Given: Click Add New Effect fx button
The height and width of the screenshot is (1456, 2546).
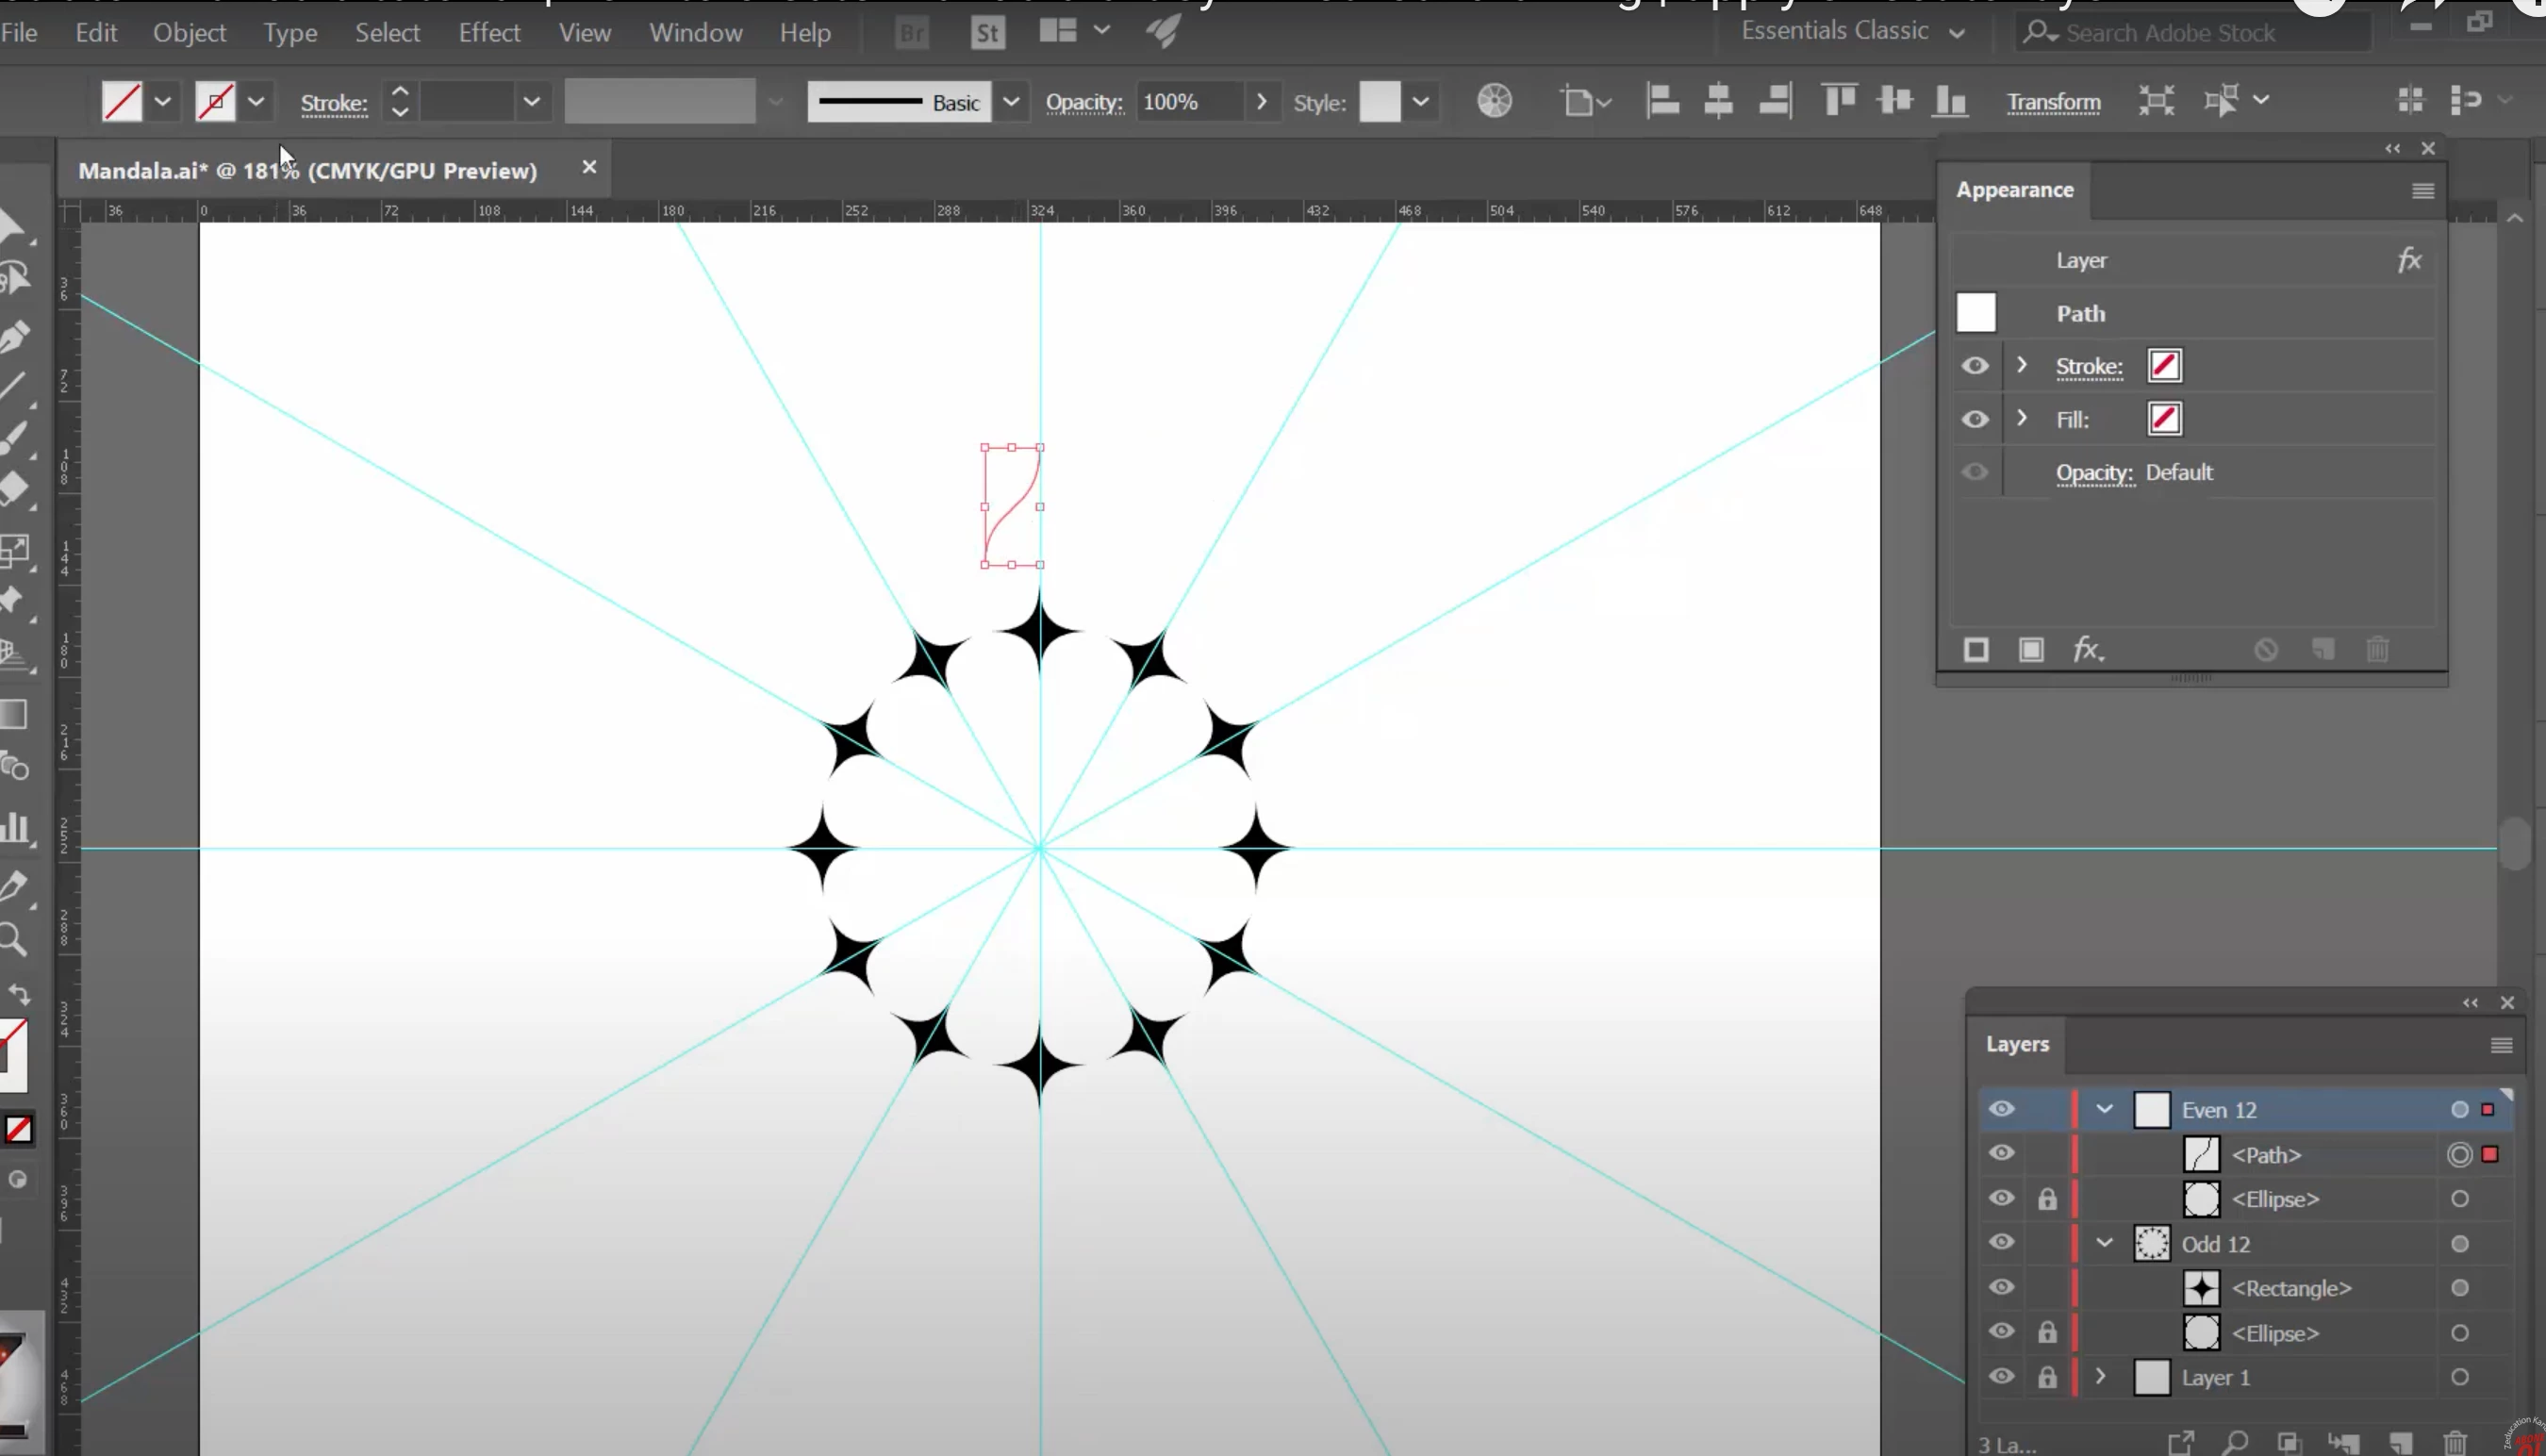Looking at the screenshot, I should coord(2087,650).
